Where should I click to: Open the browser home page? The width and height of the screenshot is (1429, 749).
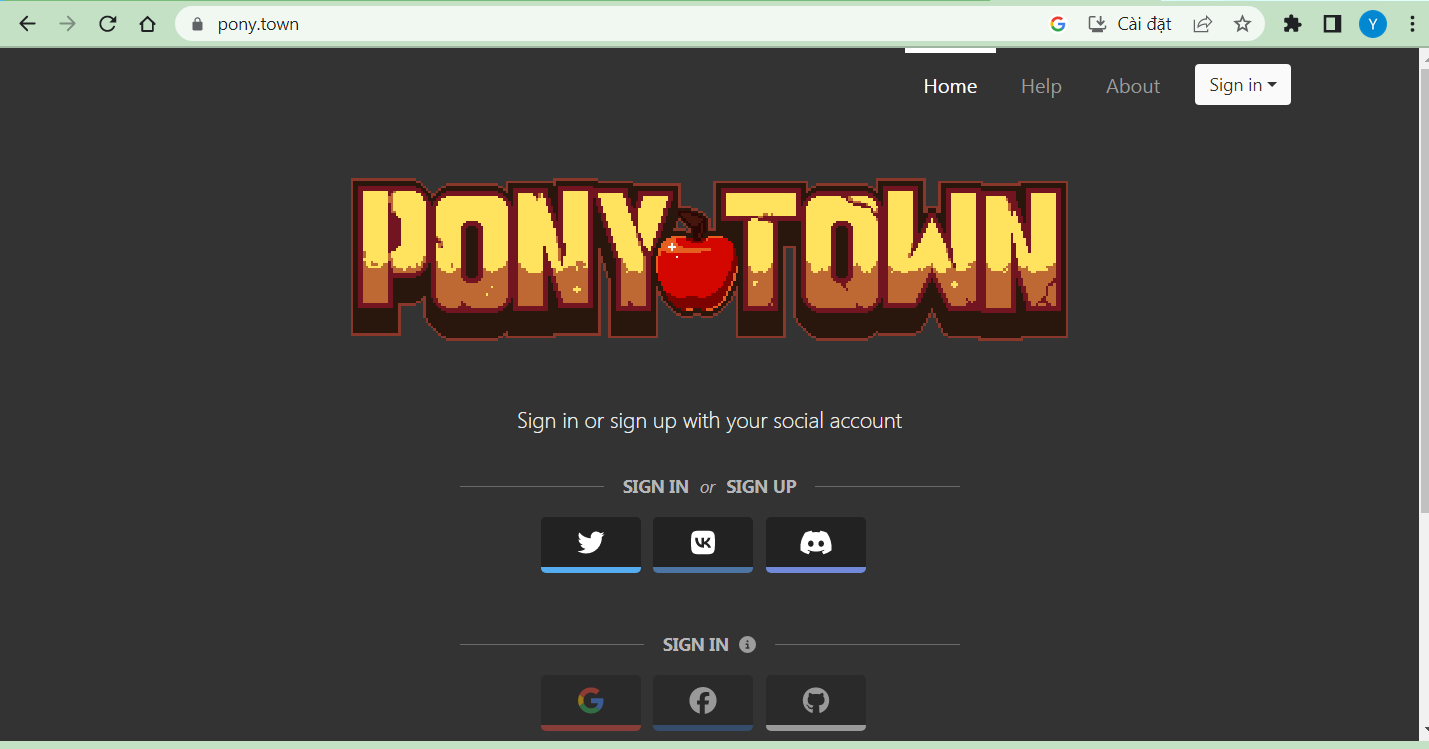tap(148, 24)
